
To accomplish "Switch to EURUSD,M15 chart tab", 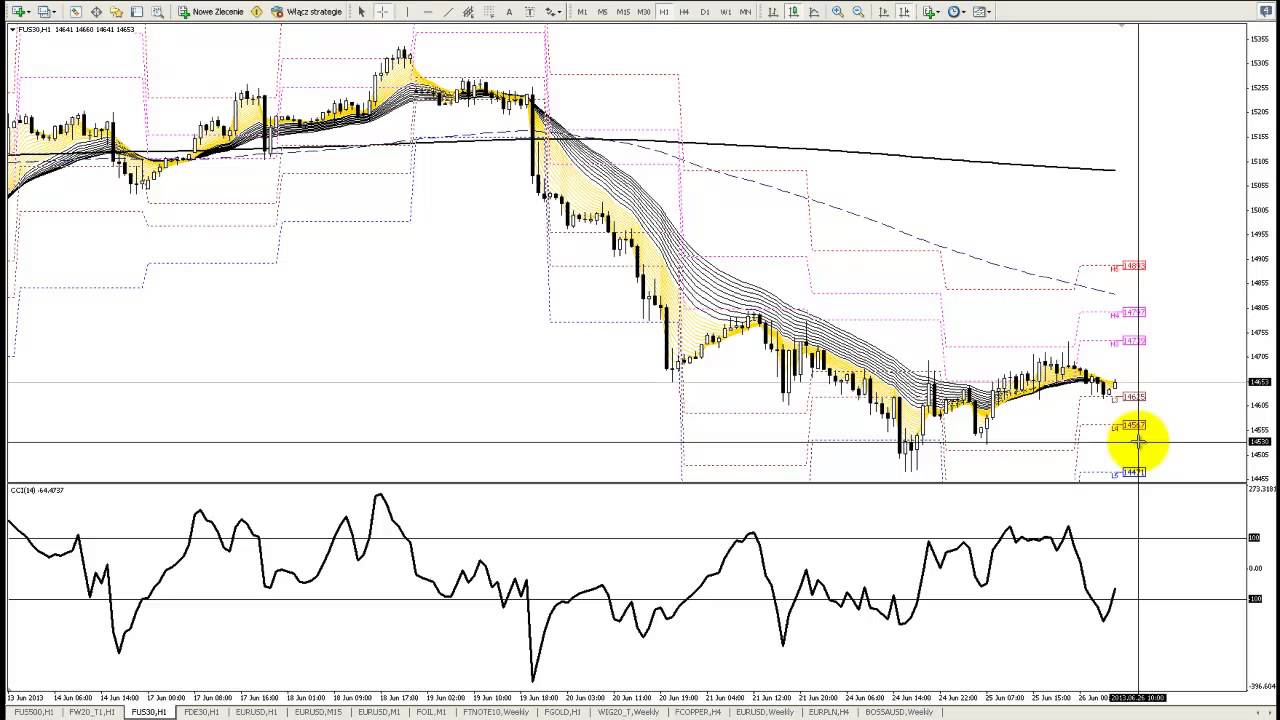I will coord(318,712).
